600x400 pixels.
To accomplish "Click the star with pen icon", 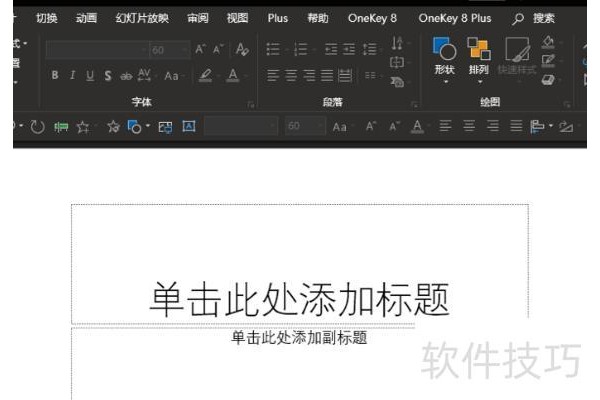I will 113,126.
